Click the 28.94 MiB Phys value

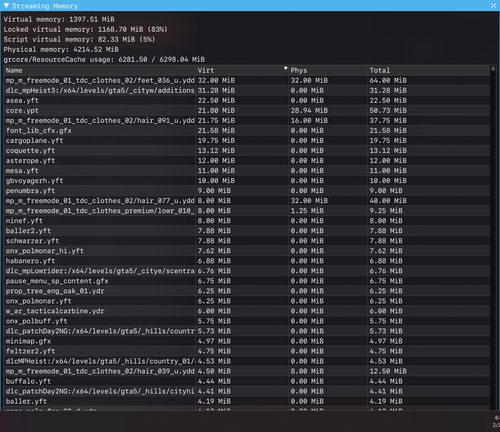coord(309,110)
